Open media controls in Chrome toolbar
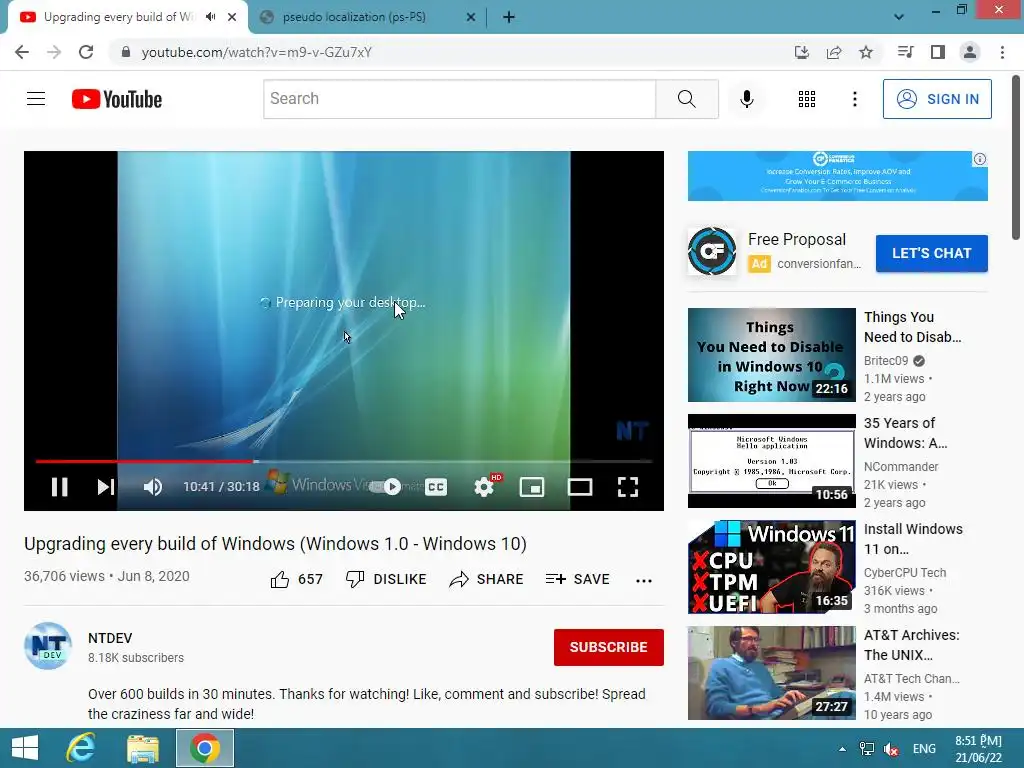1024x768 pixels. tap(905, 52)
